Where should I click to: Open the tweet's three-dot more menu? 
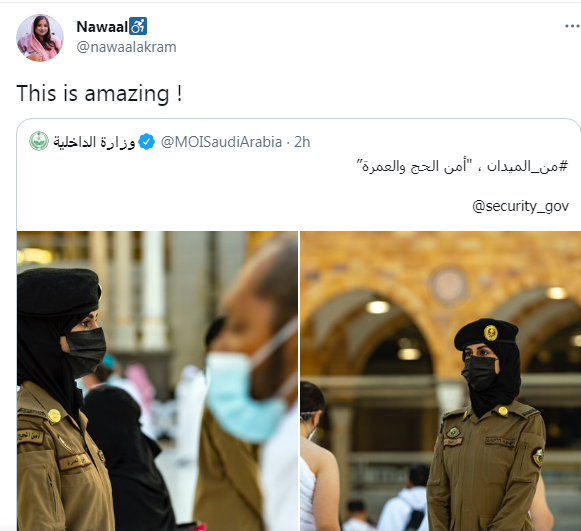572,26
